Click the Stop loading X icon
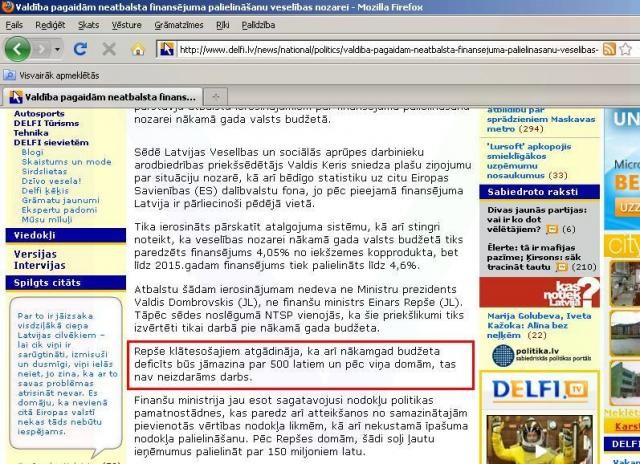Image resolution: width=640 pixels, height=464 pixels. click(108, 48)
